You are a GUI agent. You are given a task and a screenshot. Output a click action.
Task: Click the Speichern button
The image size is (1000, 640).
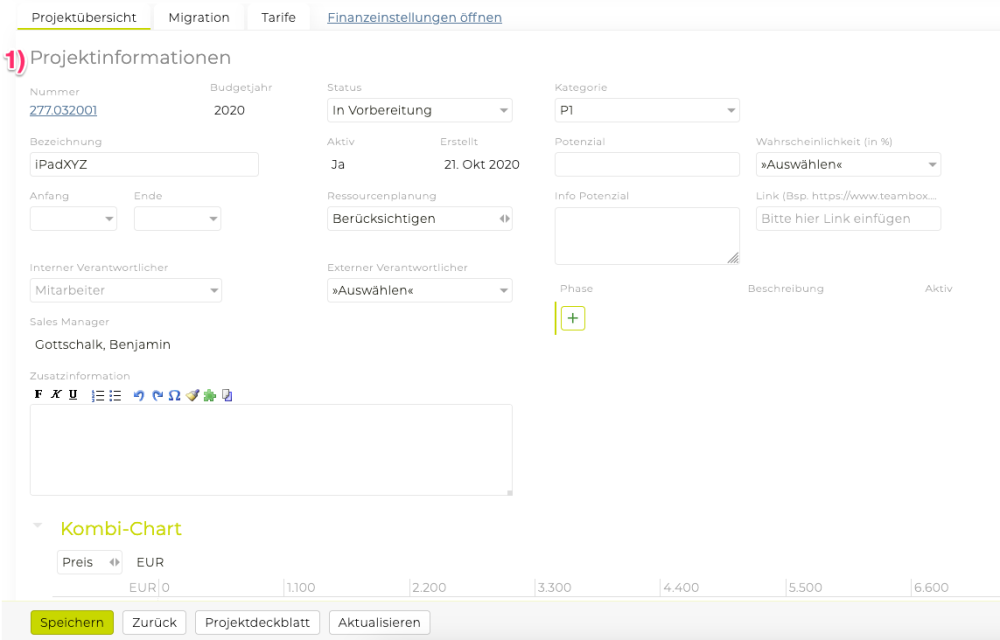coord(72,622)
